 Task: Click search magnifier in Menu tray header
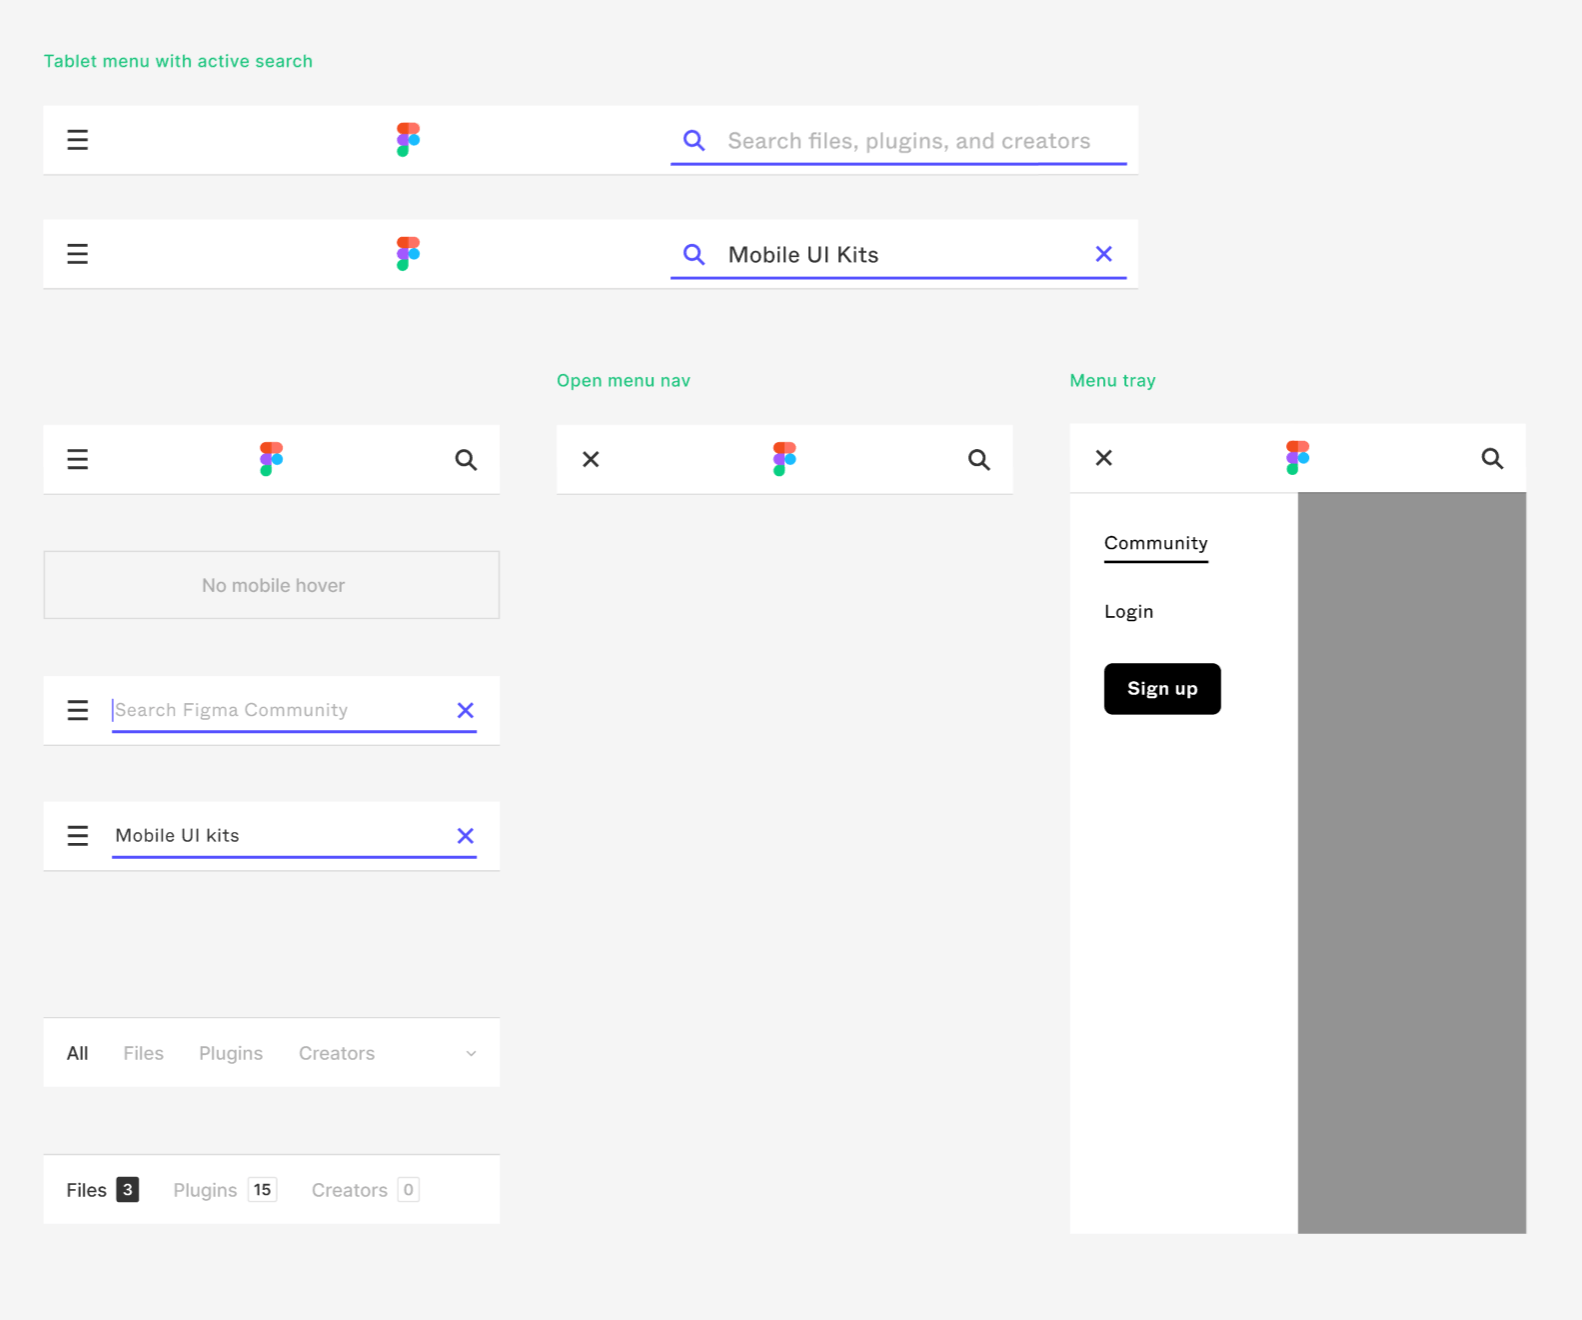1492,458
